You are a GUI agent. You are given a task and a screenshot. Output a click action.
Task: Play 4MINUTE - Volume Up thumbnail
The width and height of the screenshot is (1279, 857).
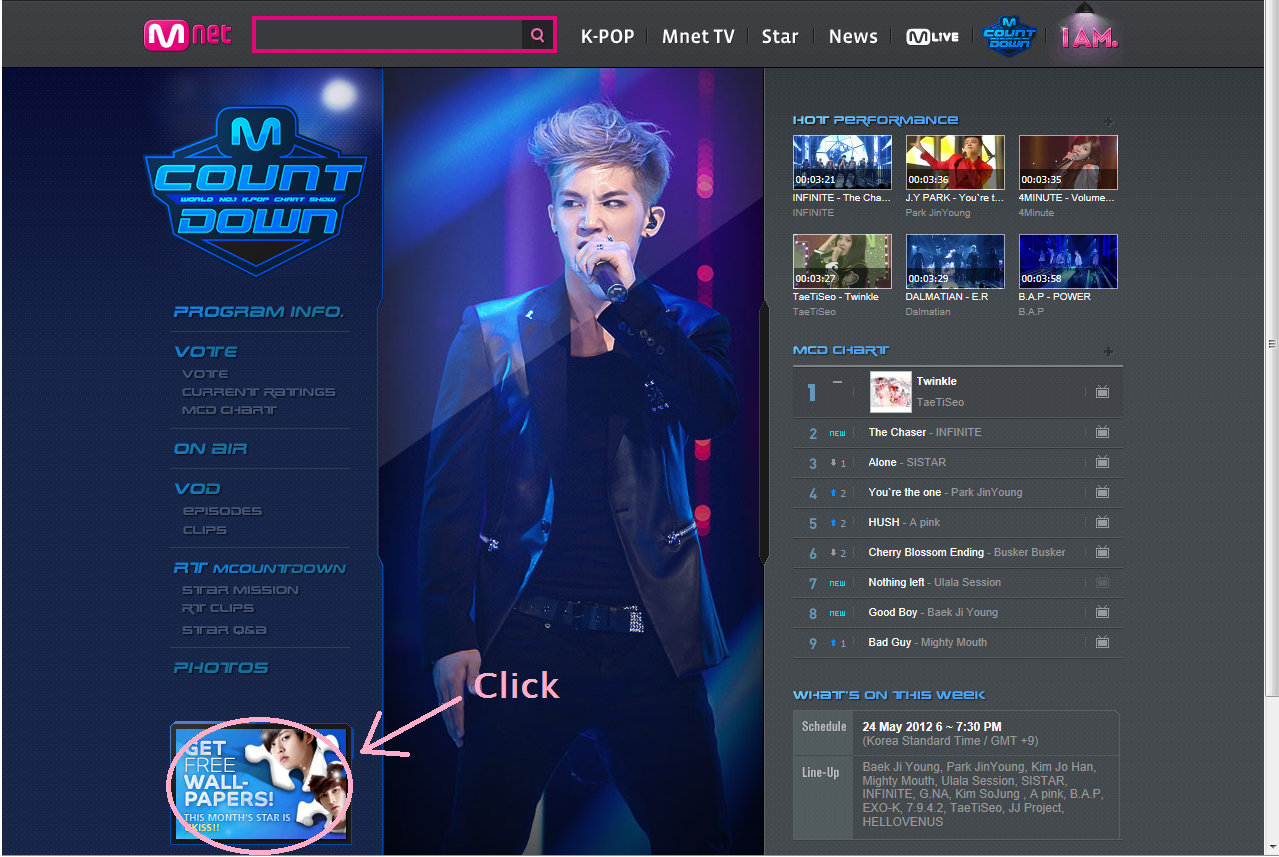point(1068,162)
